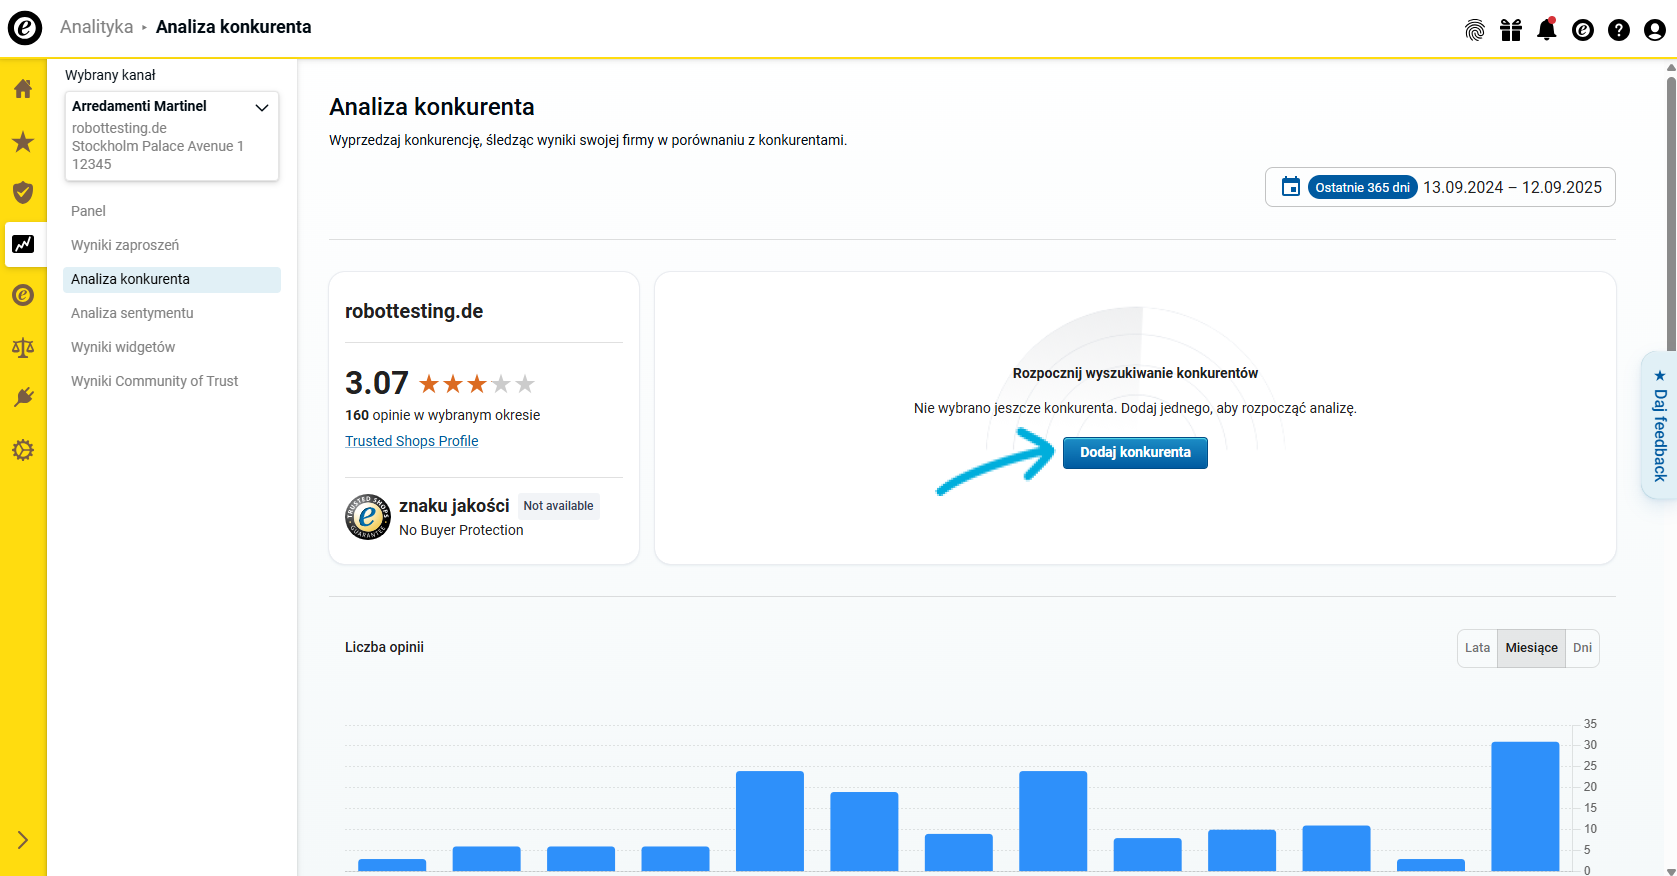Viewport: 1677px width, 876px height.
Task: Open the date range picker
Action: 1439,187
